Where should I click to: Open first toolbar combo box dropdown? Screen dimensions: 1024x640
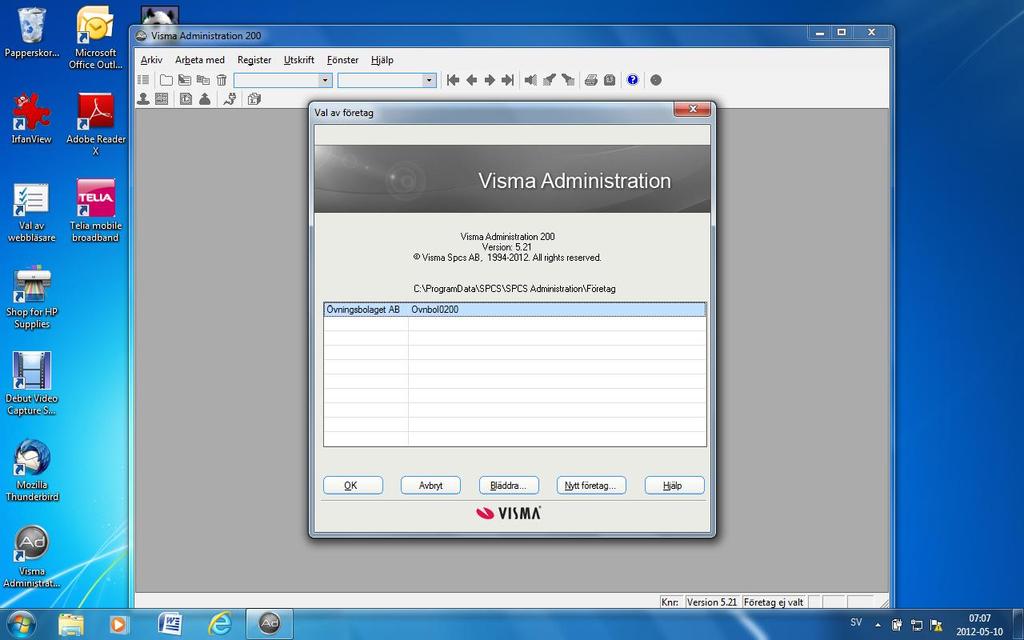tap(325, 80)
